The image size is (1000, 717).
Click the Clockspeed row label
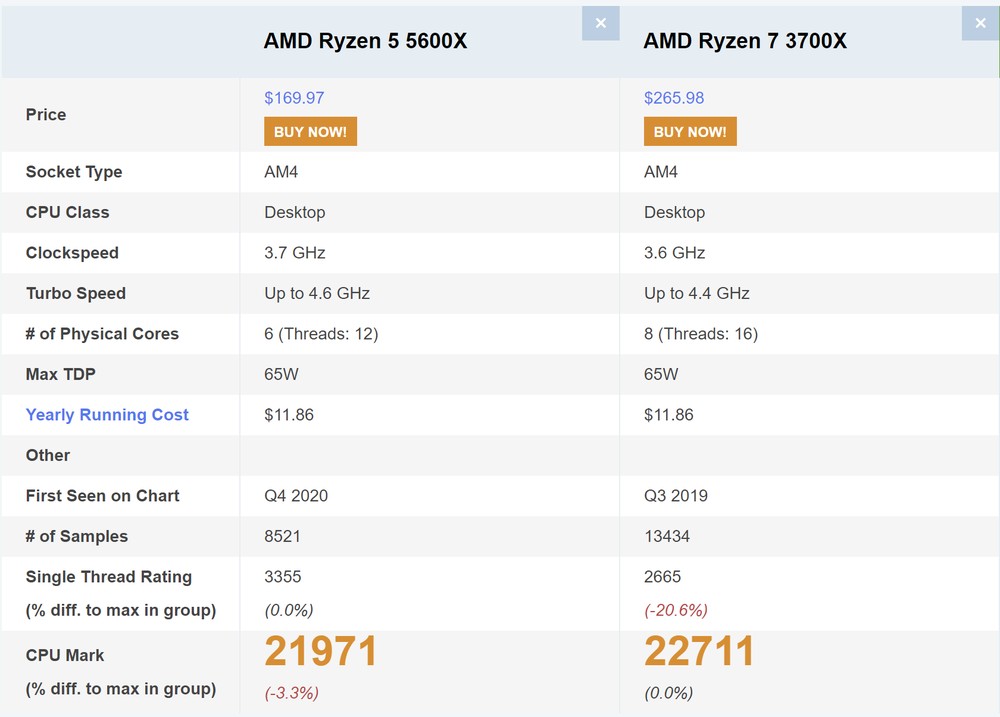click(72, 253)
